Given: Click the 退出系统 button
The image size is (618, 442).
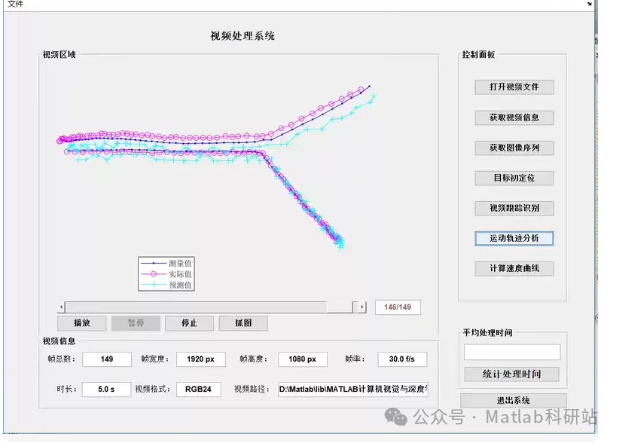Looking at the screenshot, I should 513,400.
